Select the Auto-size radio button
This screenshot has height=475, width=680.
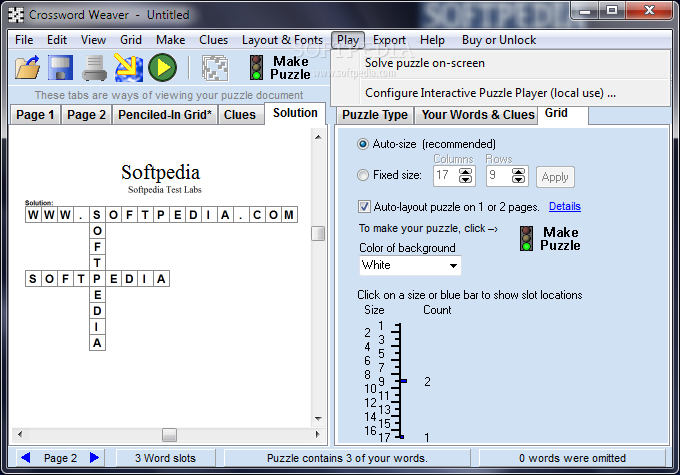tap(363, 144)
